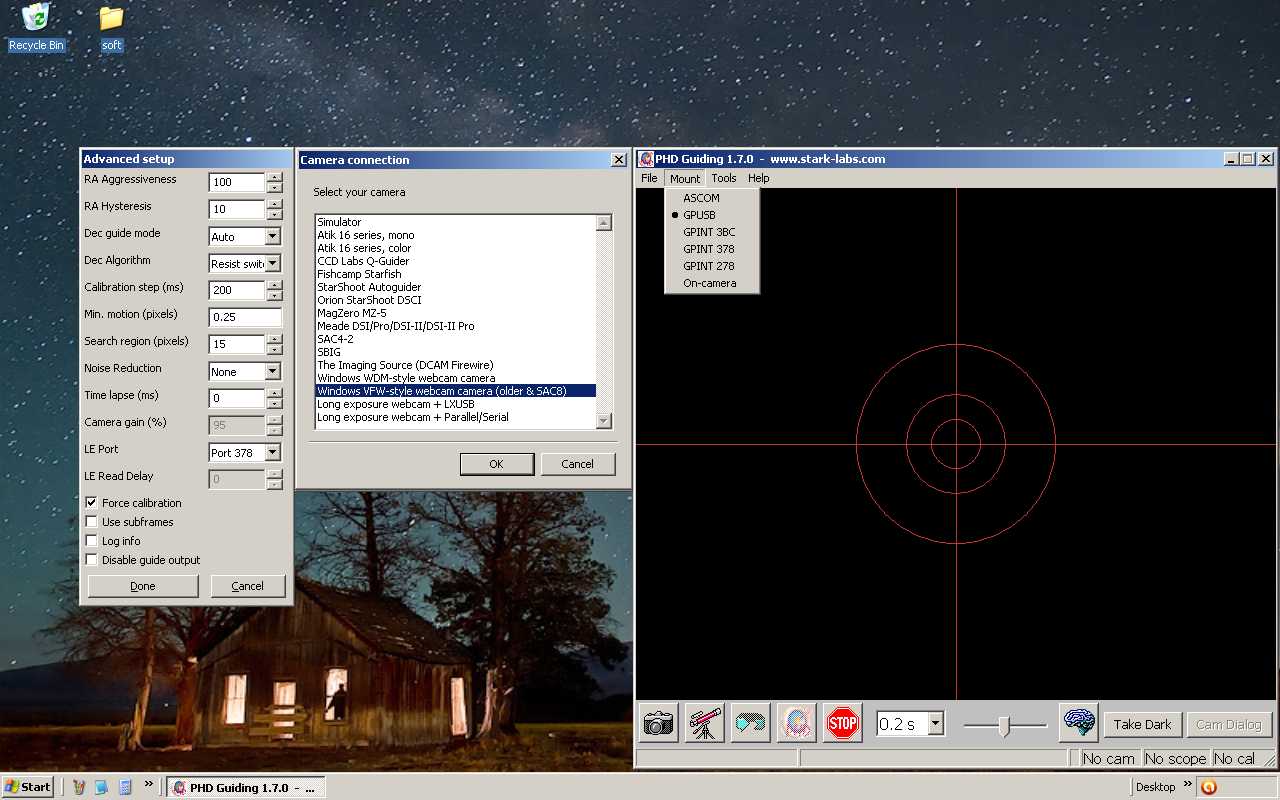Click the RA Aggressiveness value field
The height and width of the screenshot is (800, 1280).
(x=237, y=182)
